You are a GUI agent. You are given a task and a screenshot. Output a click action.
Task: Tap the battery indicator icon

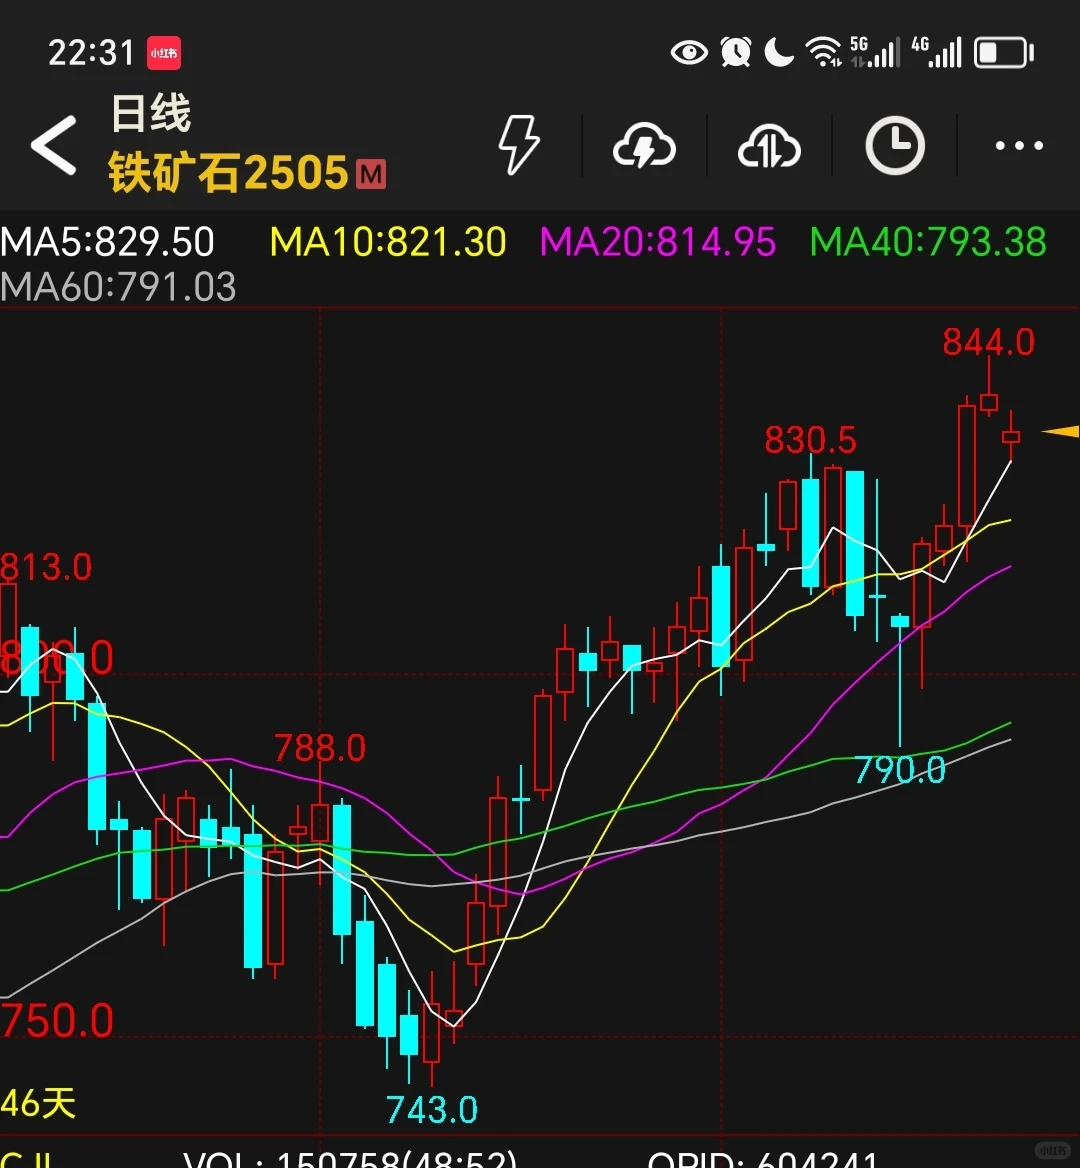click(x=1004, y=53)
